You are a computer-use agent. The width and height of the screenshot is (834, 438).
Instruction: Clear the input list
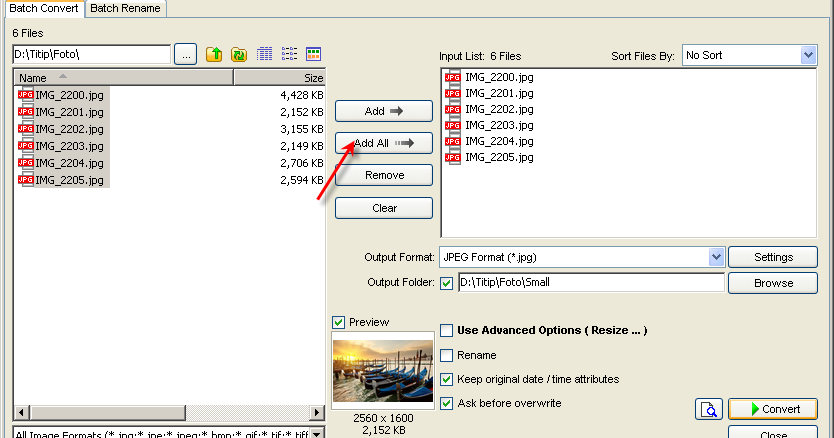coord(383,208)
